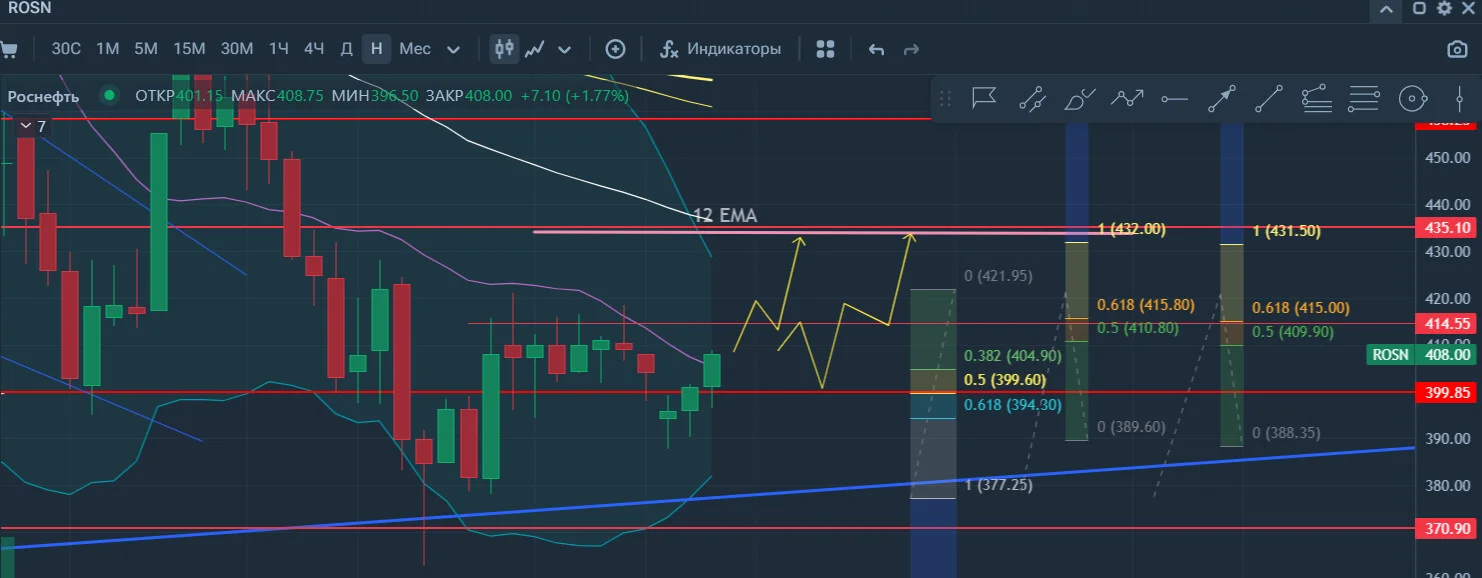Undo the last chart action
The image size is (1482, 578).
click(x=877, y=49)
